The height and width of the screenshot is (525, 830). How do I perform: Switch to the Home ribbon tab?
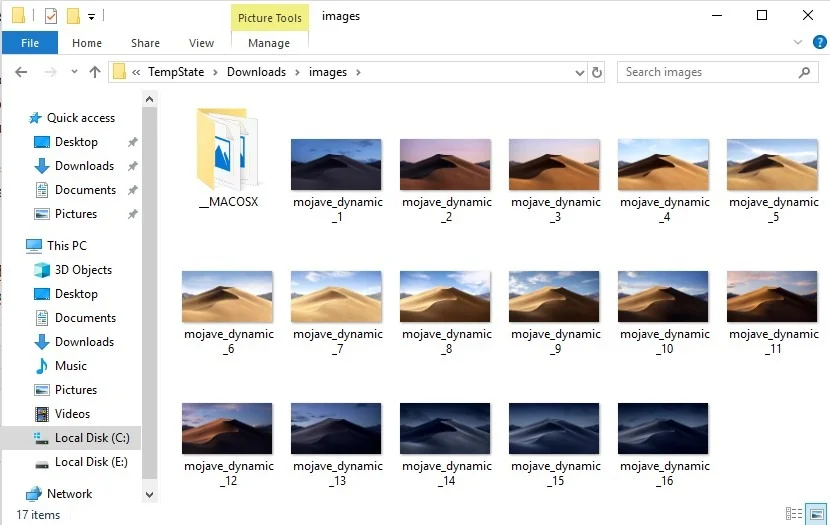(x=87, y=43)
